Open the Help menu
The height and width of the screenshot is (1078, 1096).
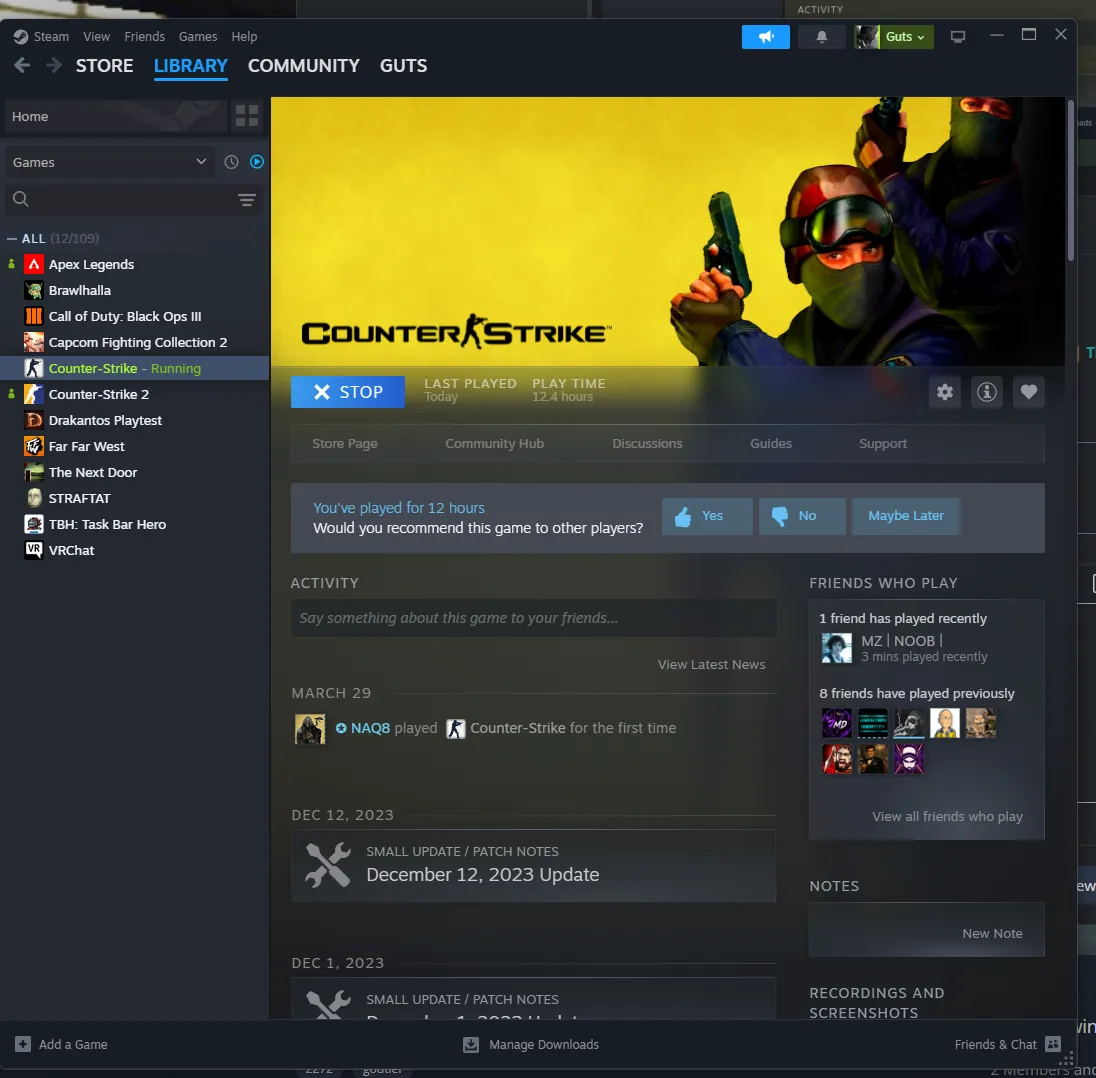pos(244,36)
